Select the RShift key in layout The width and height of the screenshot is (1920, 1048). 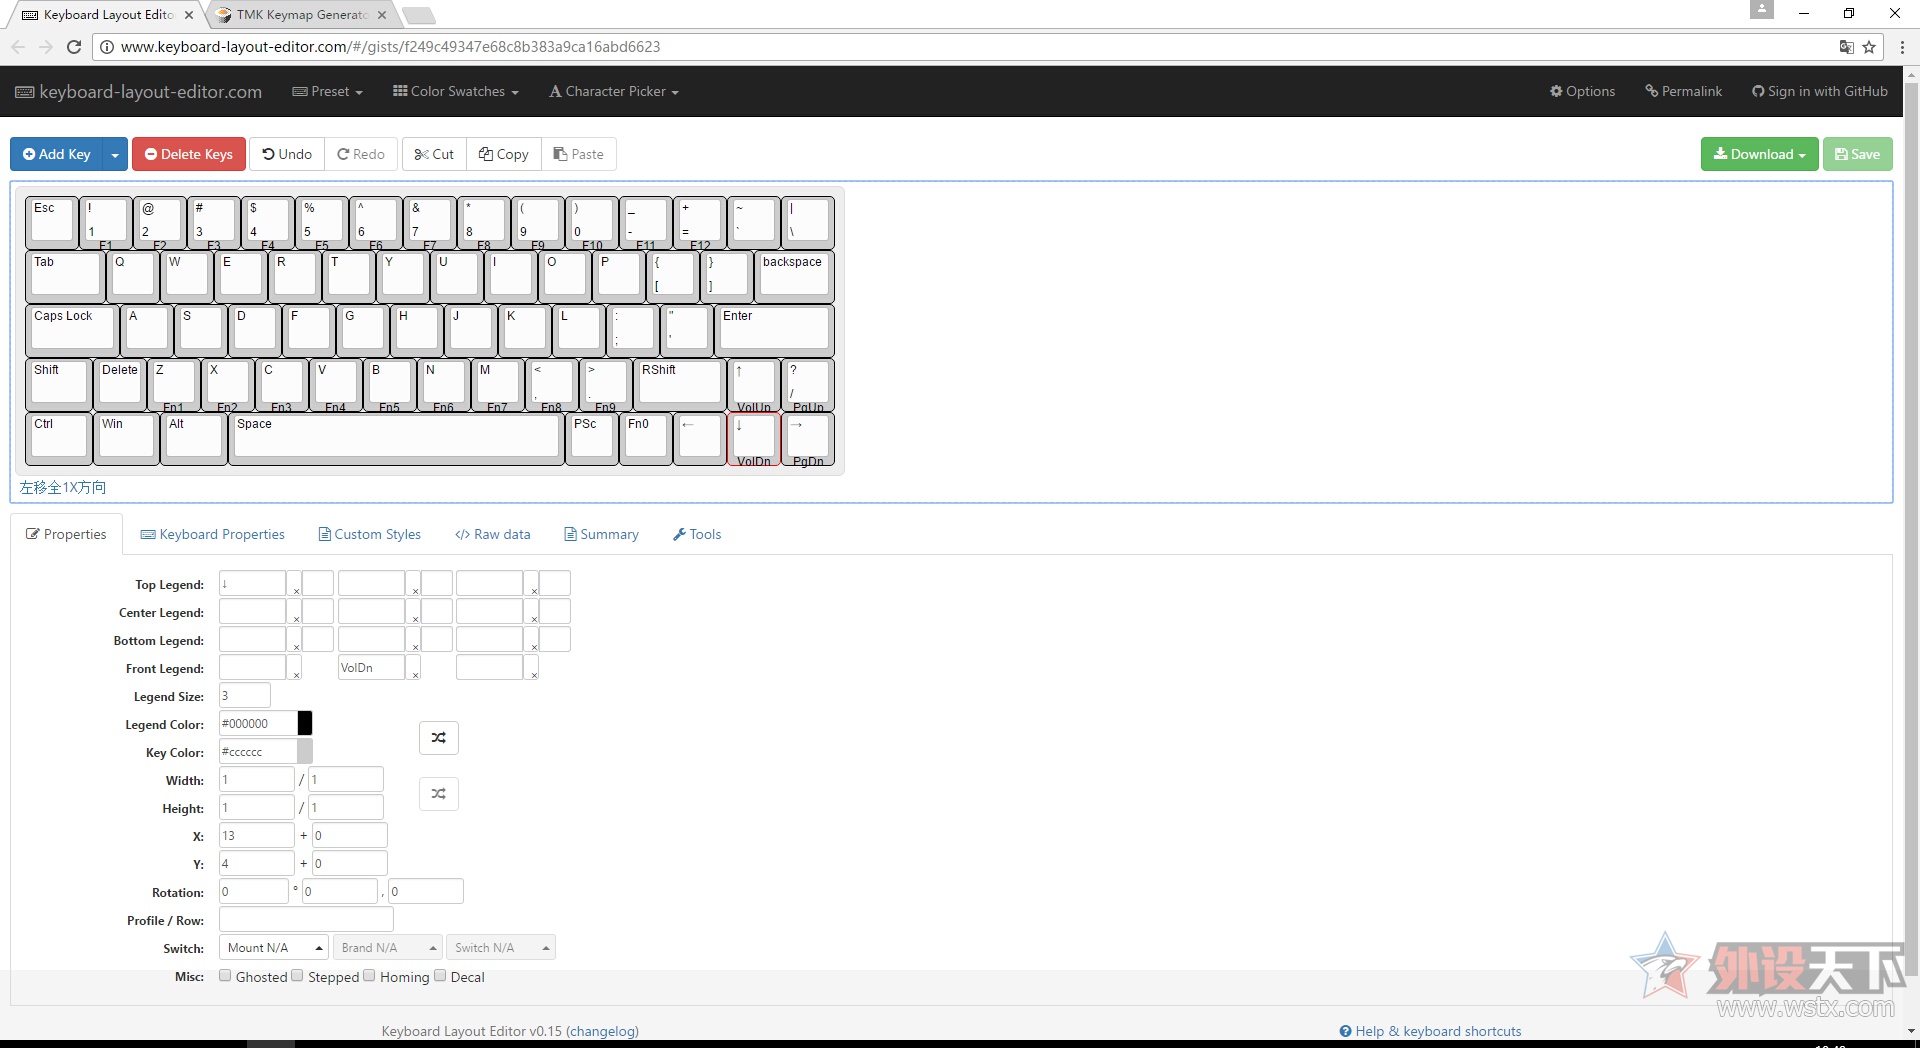680,384
